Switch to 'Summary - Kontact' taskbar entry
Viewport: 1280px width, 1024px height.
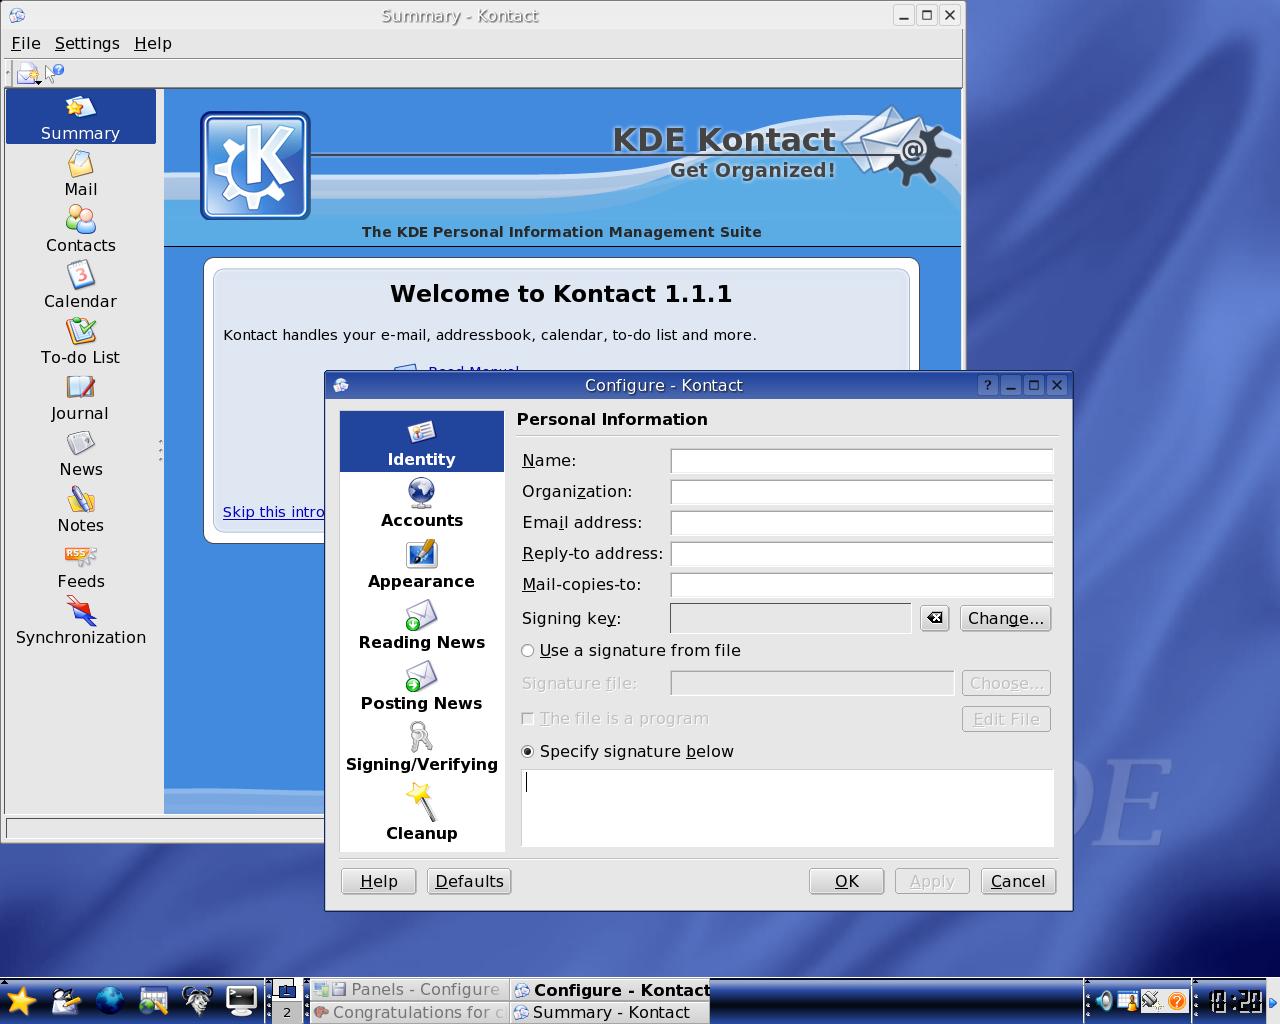pos(610,1012)
